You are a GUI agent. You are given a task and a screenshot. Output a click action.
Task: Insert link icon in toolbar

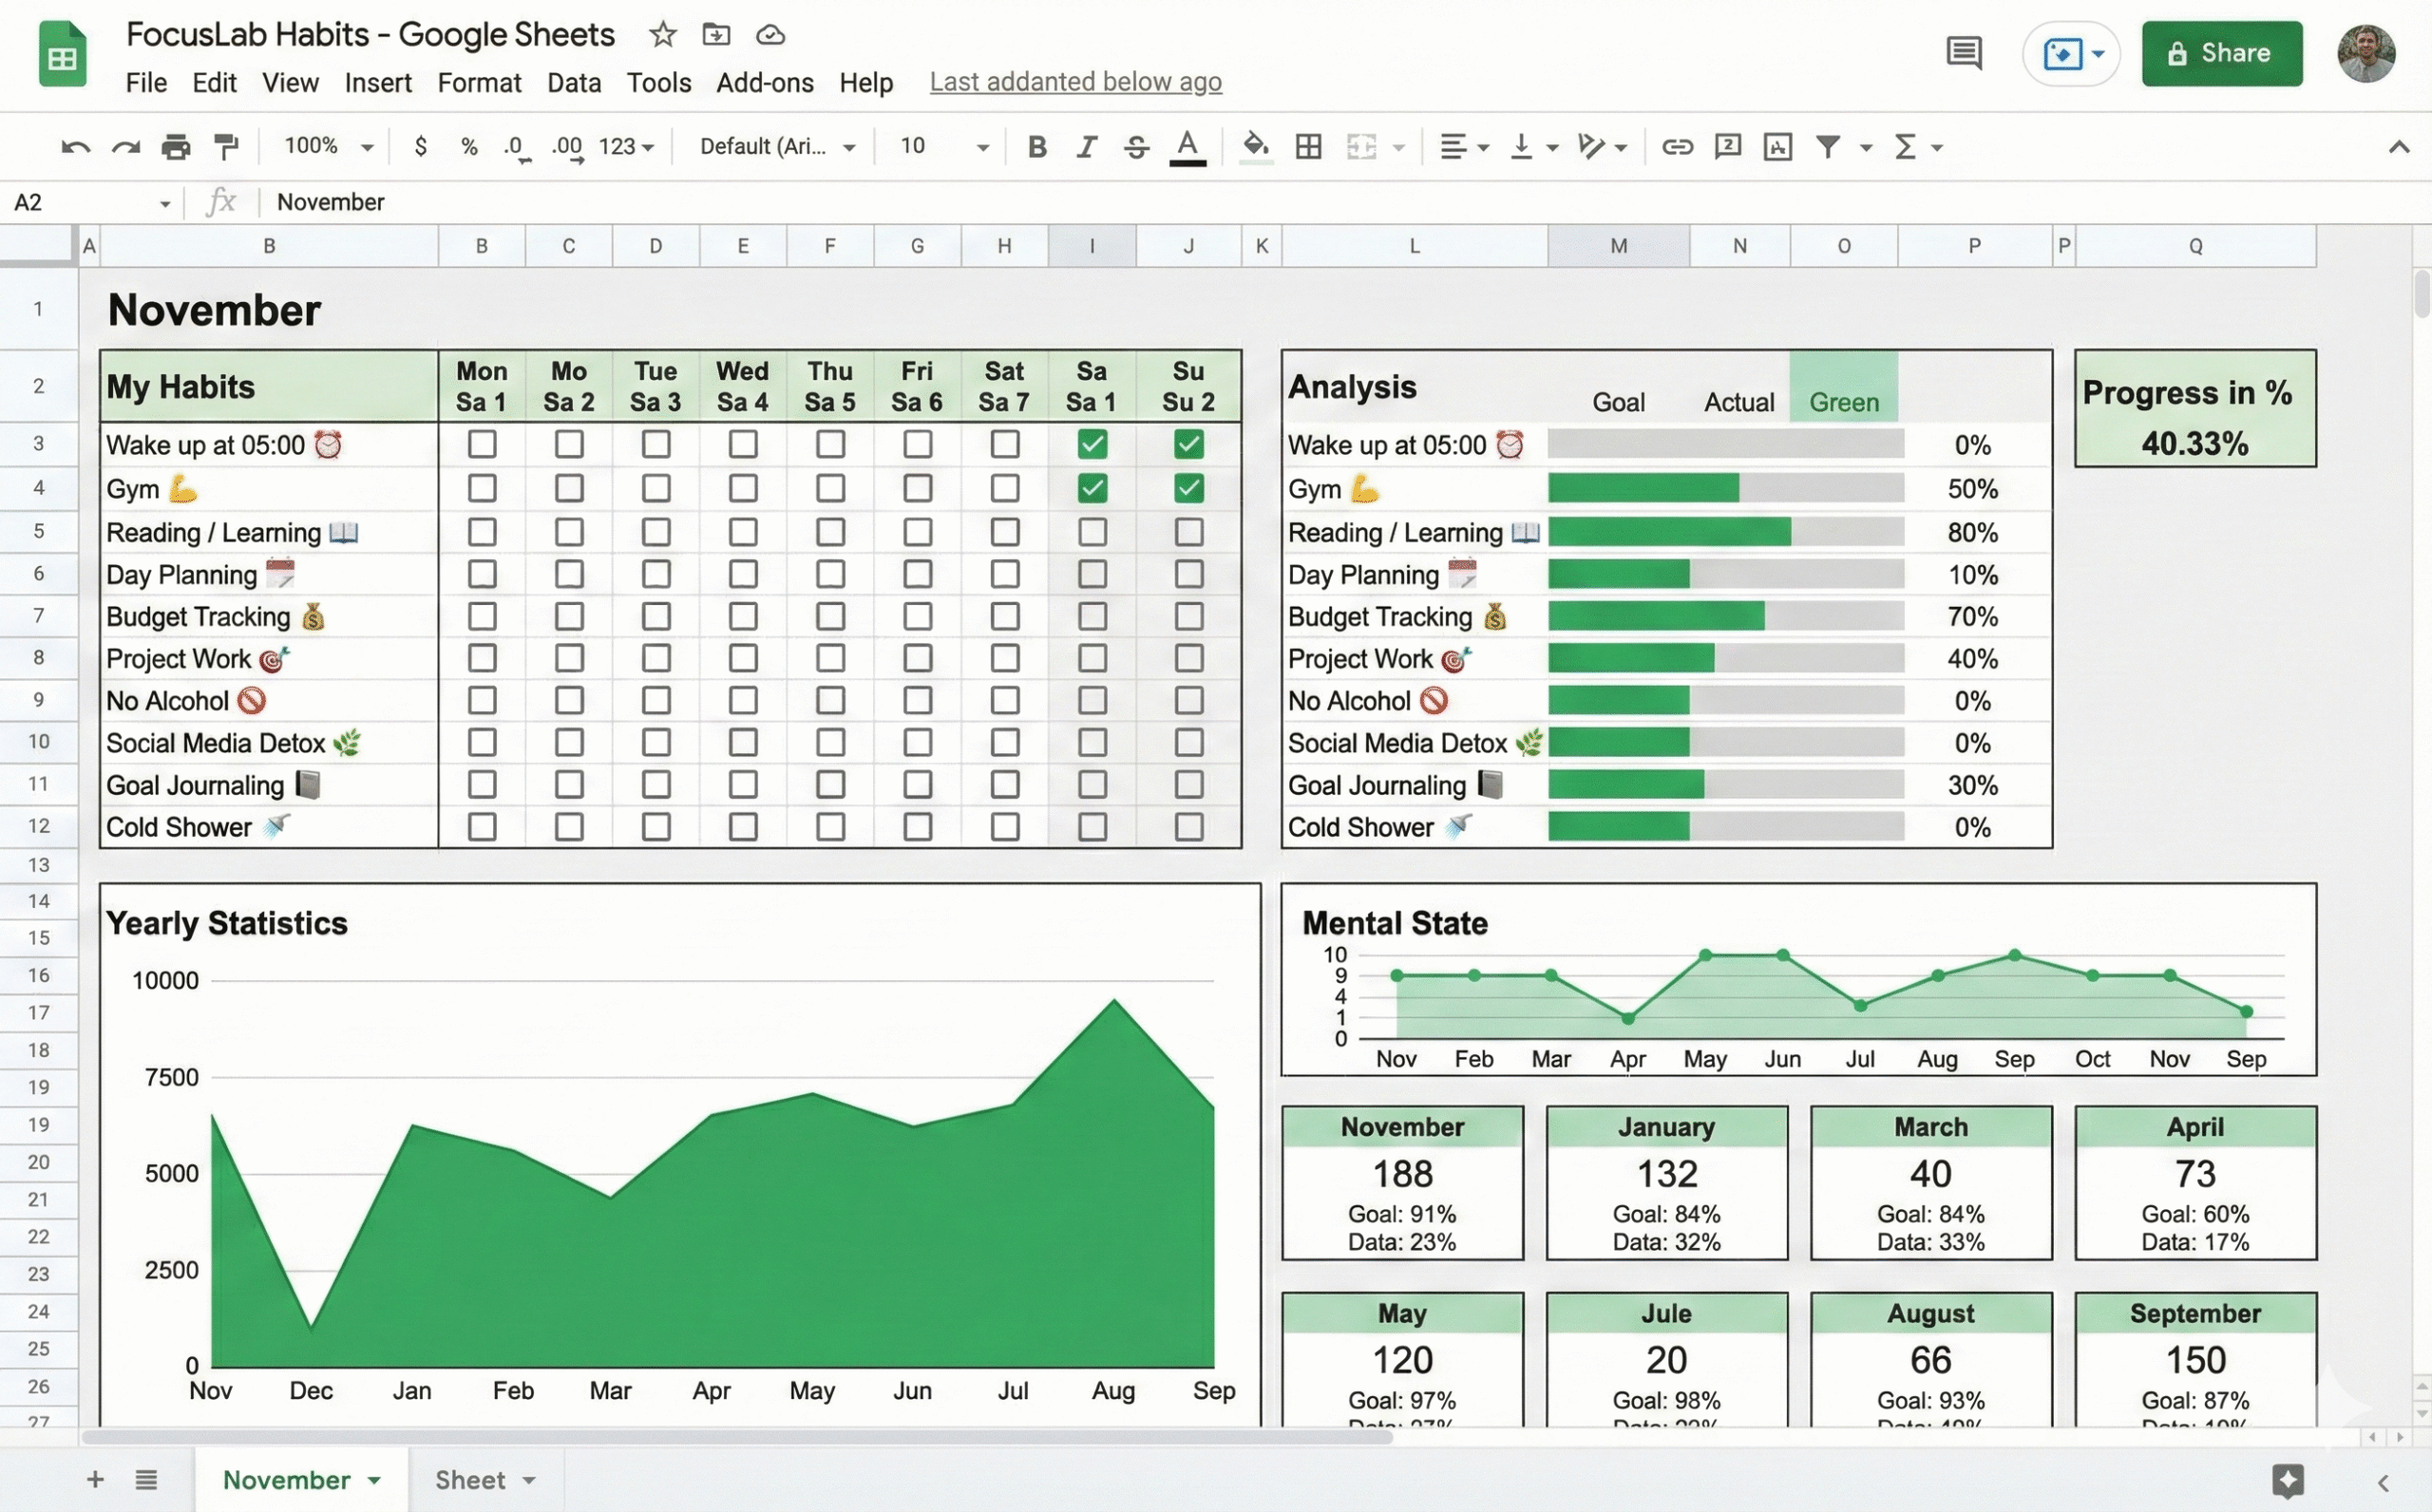(x=1677, y=147)
